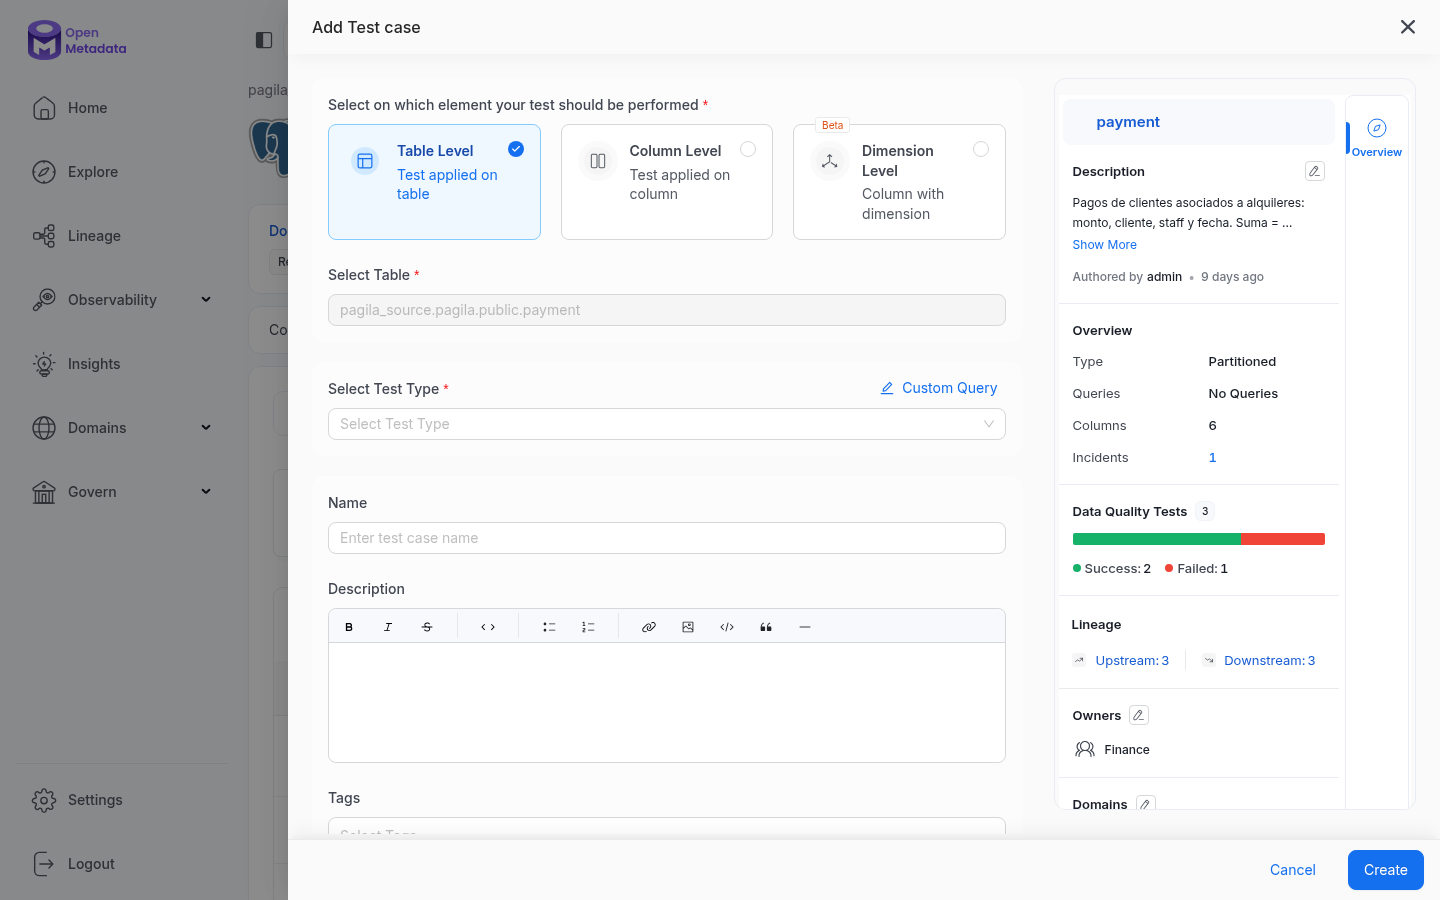Click the Data Quality Tests count badge

click(1205, 511)
